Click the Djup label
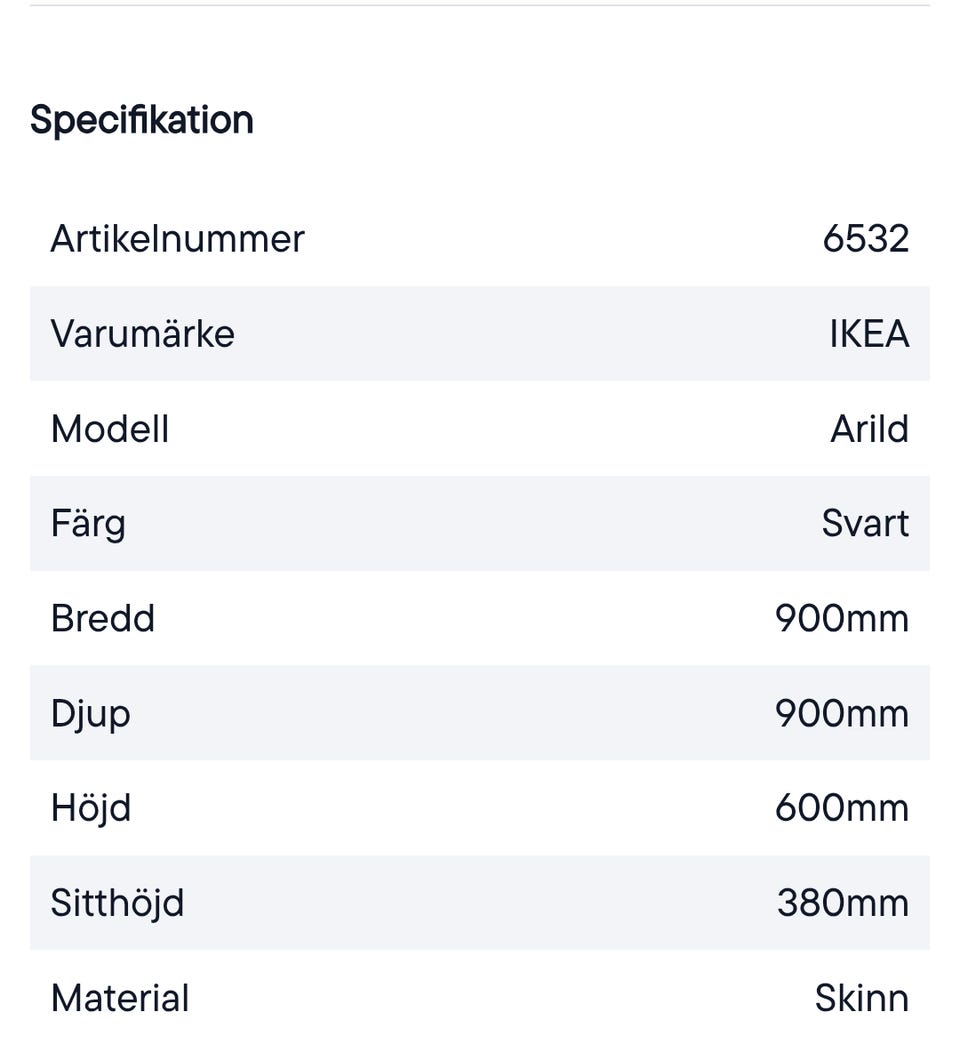 pyautogui.click(x=90, y=714)
